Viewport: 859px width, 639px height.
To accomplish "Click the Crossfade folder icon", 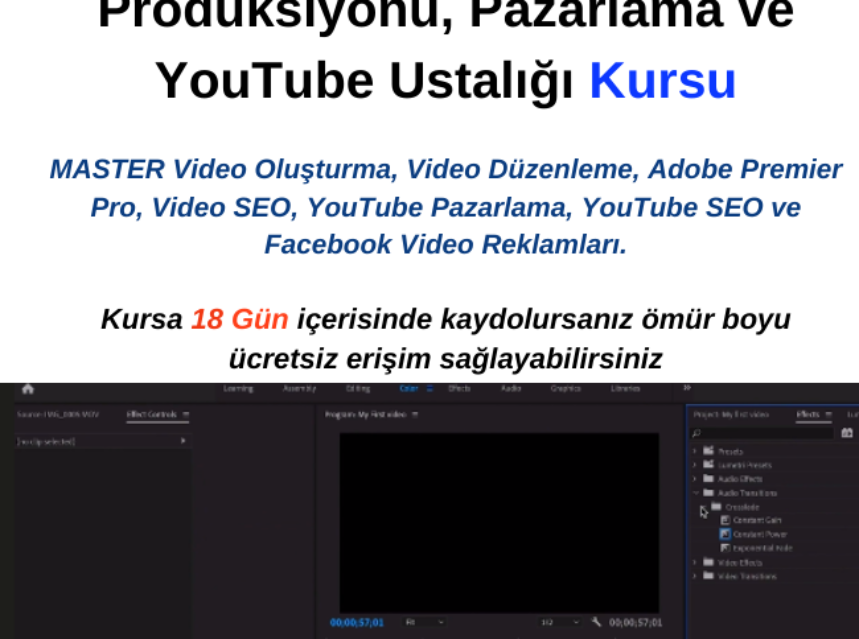I will coord(717,506).
